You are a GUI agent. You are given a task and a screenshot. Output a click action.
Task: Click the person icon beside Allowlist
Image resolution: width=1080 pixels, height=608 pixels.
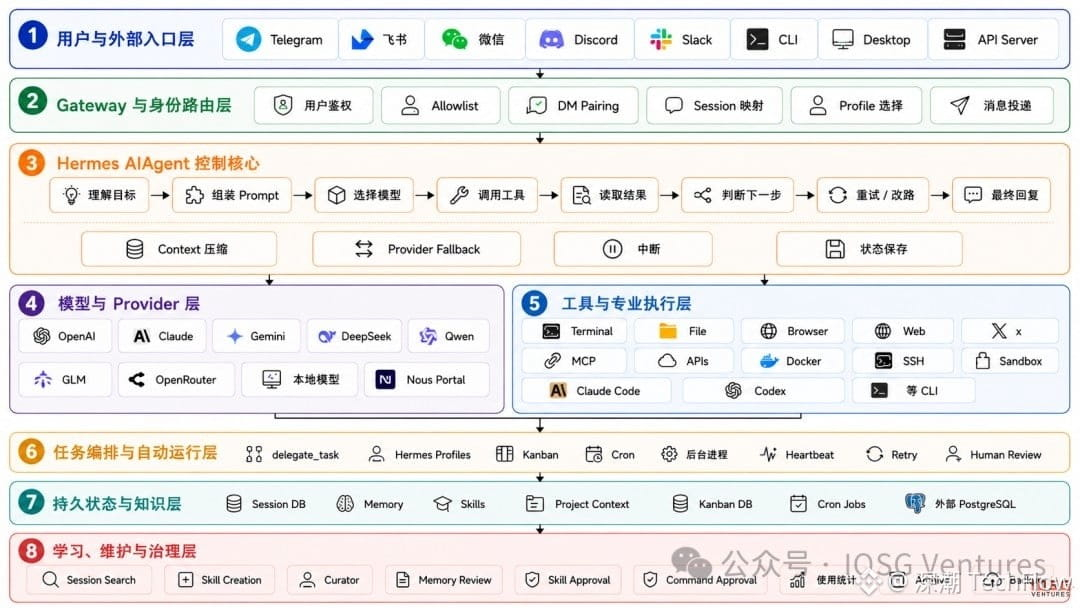(x=410, y=105)
